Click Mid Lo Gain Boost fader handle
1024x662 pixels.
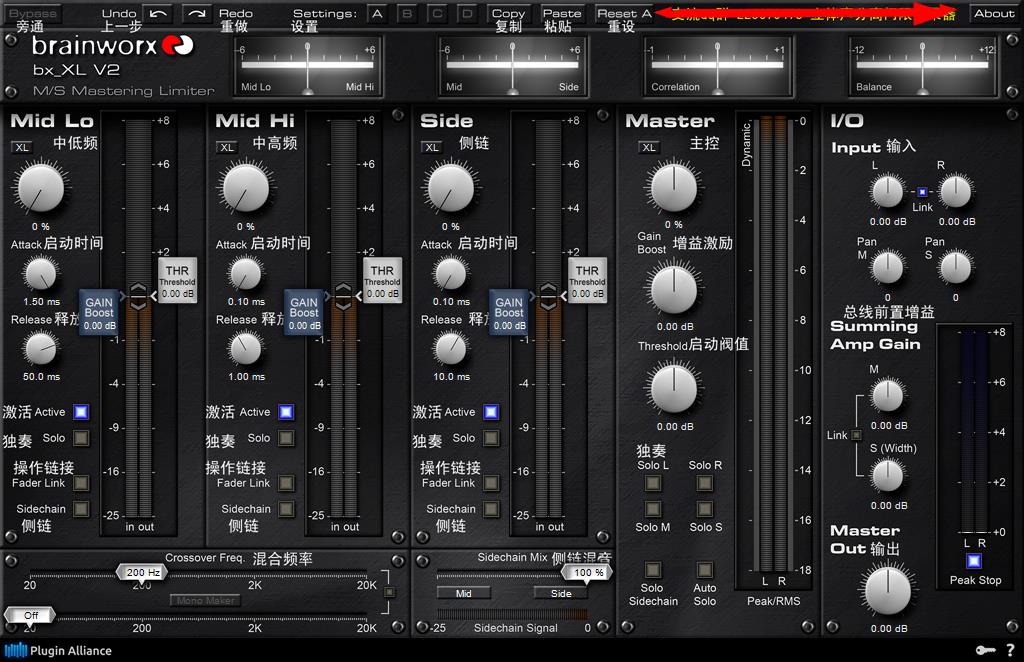[99, 312]
